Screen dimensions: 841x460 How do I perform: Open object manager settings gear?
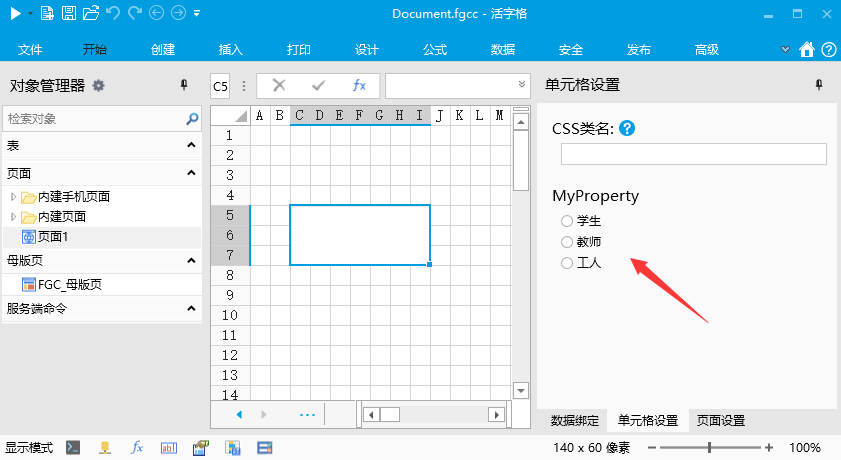pyautogui.click(x=98, y=85)
